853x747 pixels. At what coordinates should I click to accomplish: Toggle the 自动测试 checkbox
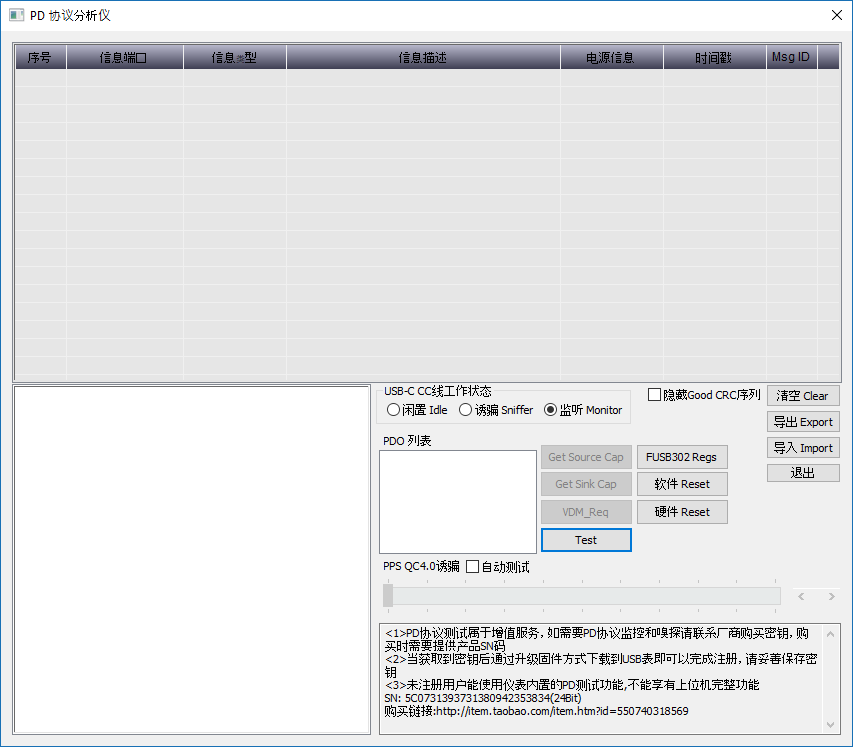pyautogui.click(x=473, y=567)
